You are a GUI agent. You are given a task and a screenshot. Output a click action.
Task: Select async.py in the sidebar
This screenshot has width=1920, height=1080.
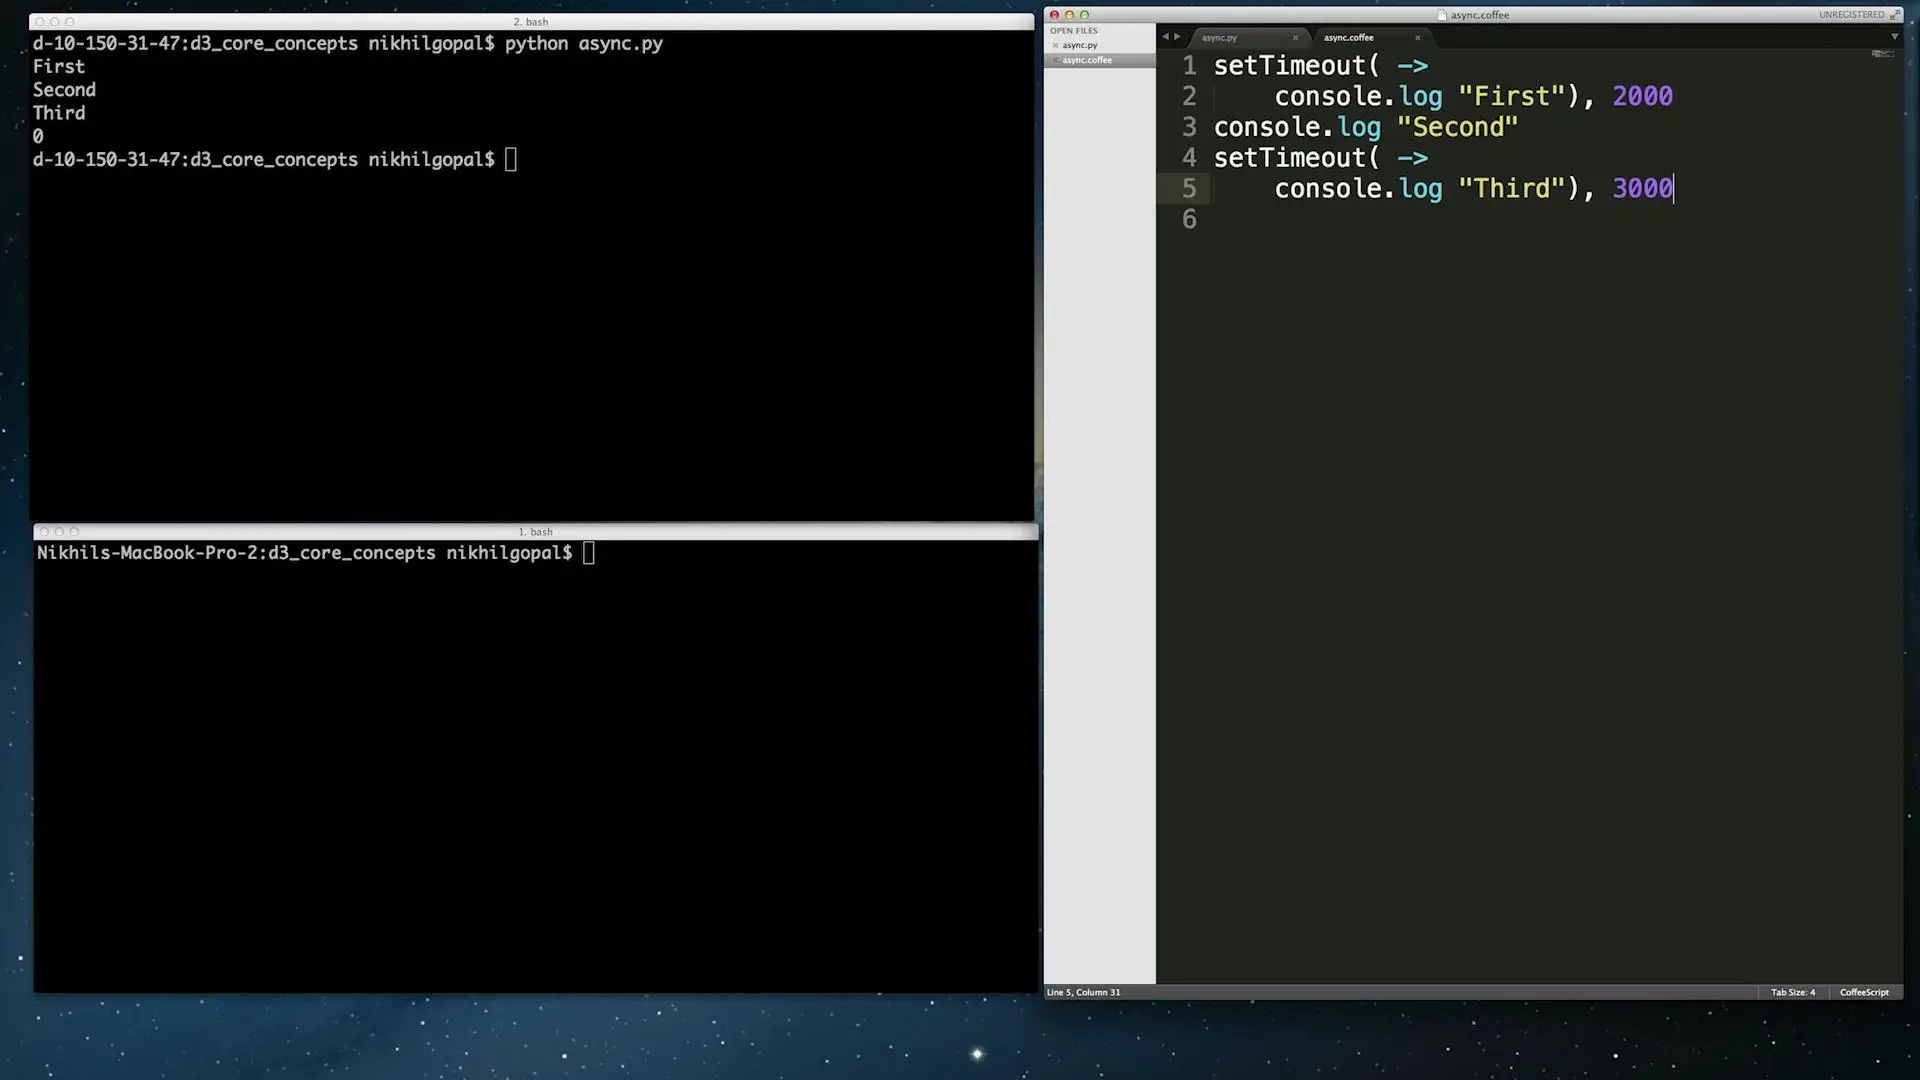tap(1080, 45)
